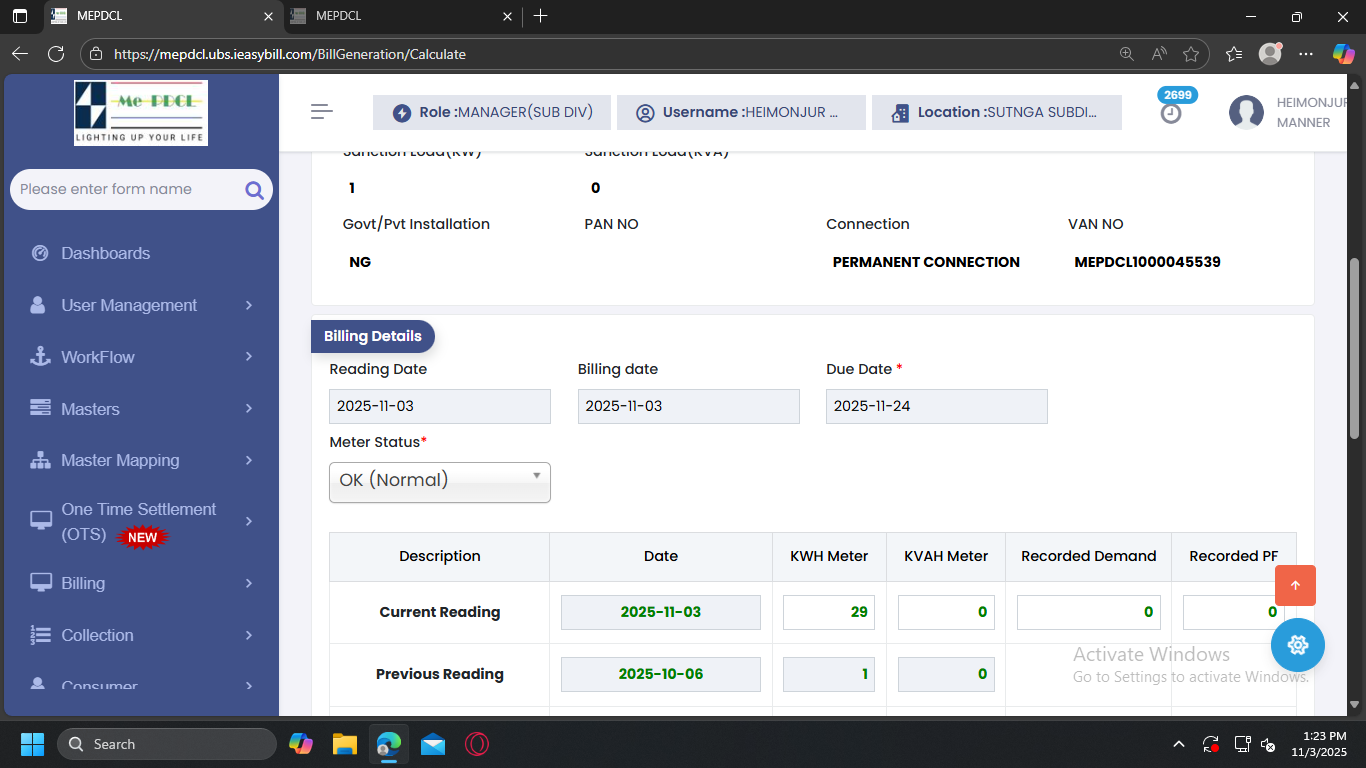Viewport: 1366px width, 768px height.
Task: Open the Meter Status dropdown
Action: [x=439, y=481]
